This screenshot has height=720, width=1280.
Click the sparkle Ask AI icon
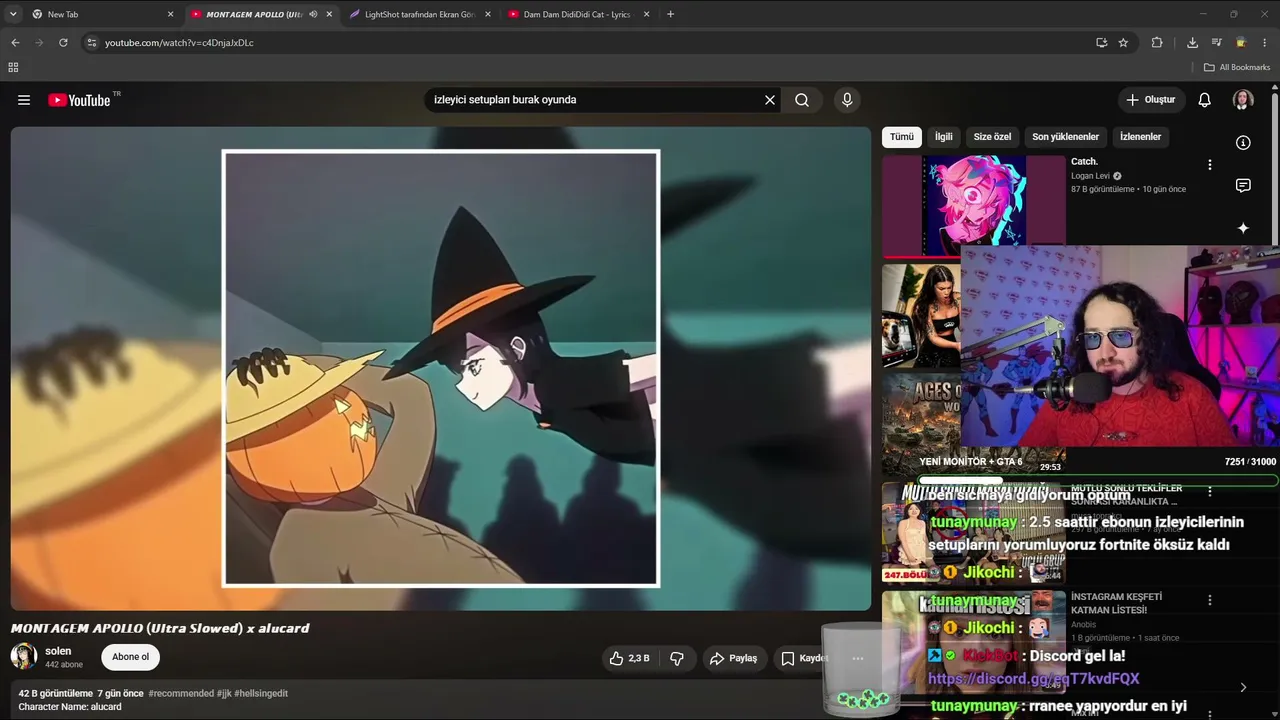pyautogui.click(x=1243, y=228)
